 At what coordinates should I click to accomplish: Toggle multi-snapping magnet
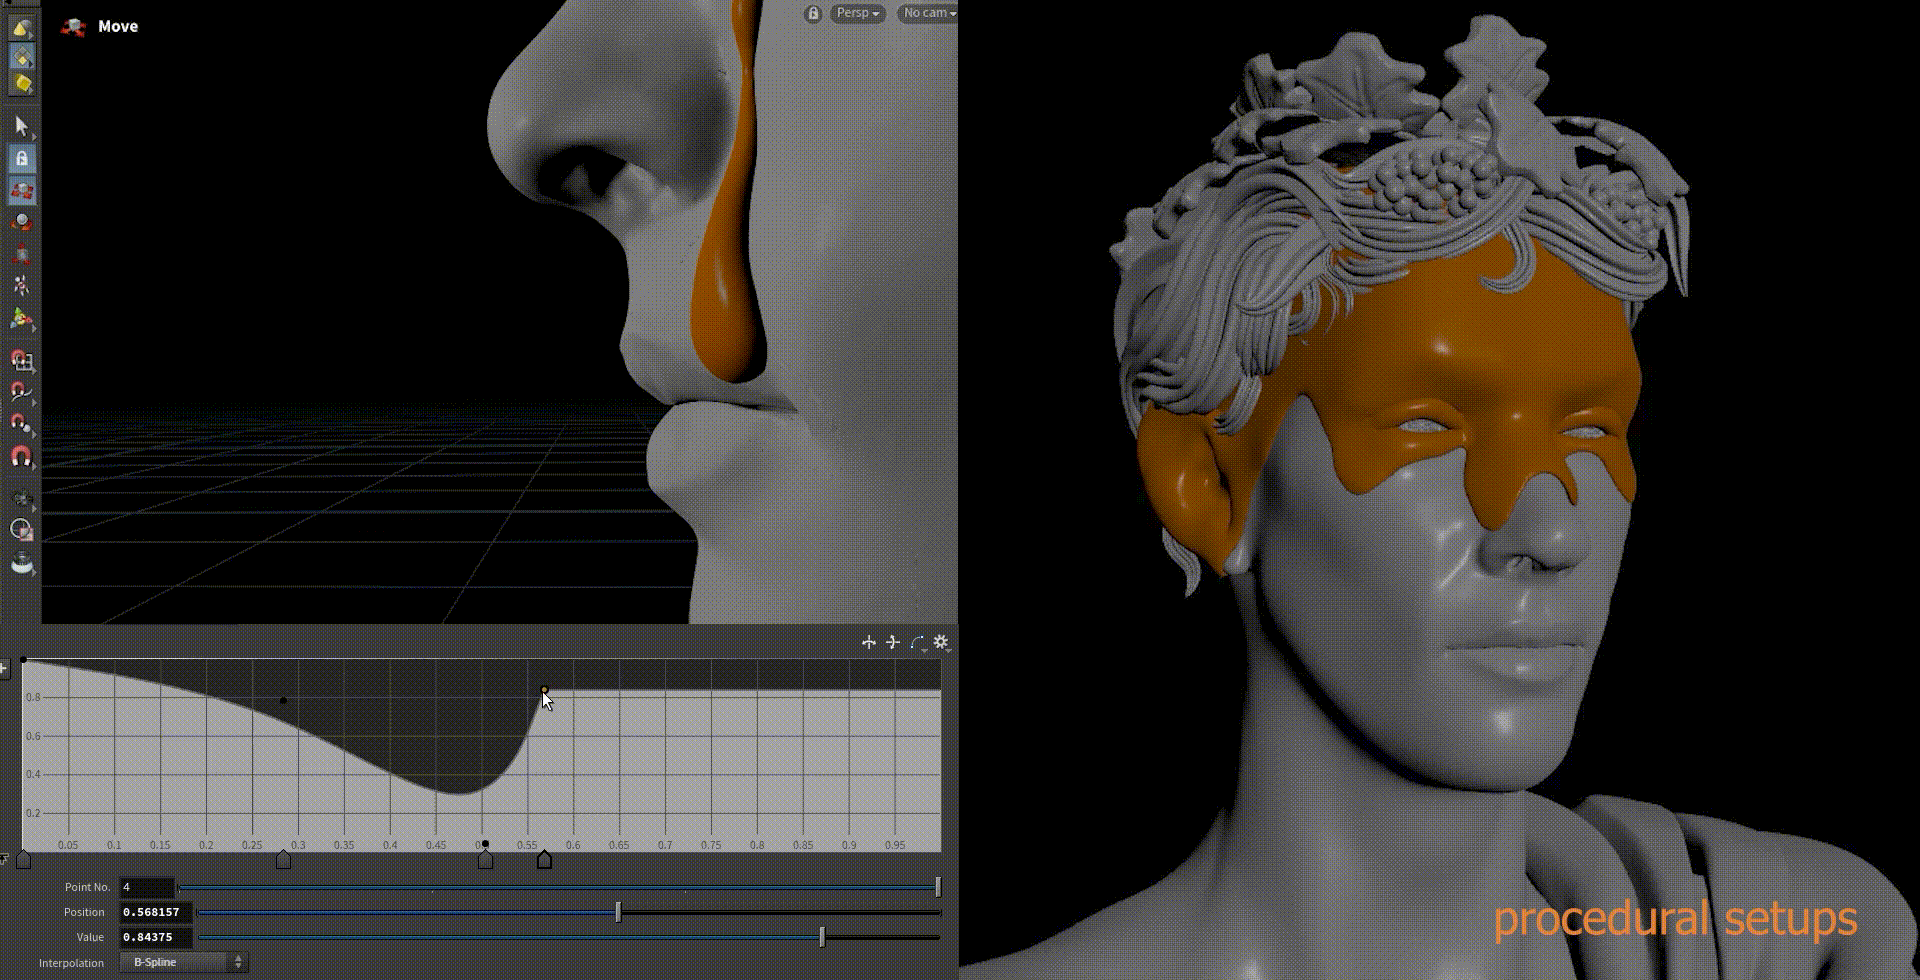(x=21, y=457)
